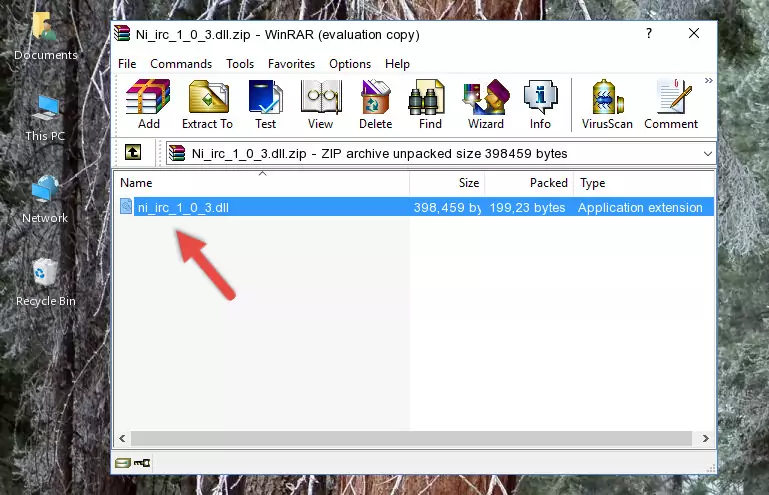The width and height of the screenshot is (769, 495).
Task: Click the horizontal scrollbar right arrow
Action: (705, 438)
